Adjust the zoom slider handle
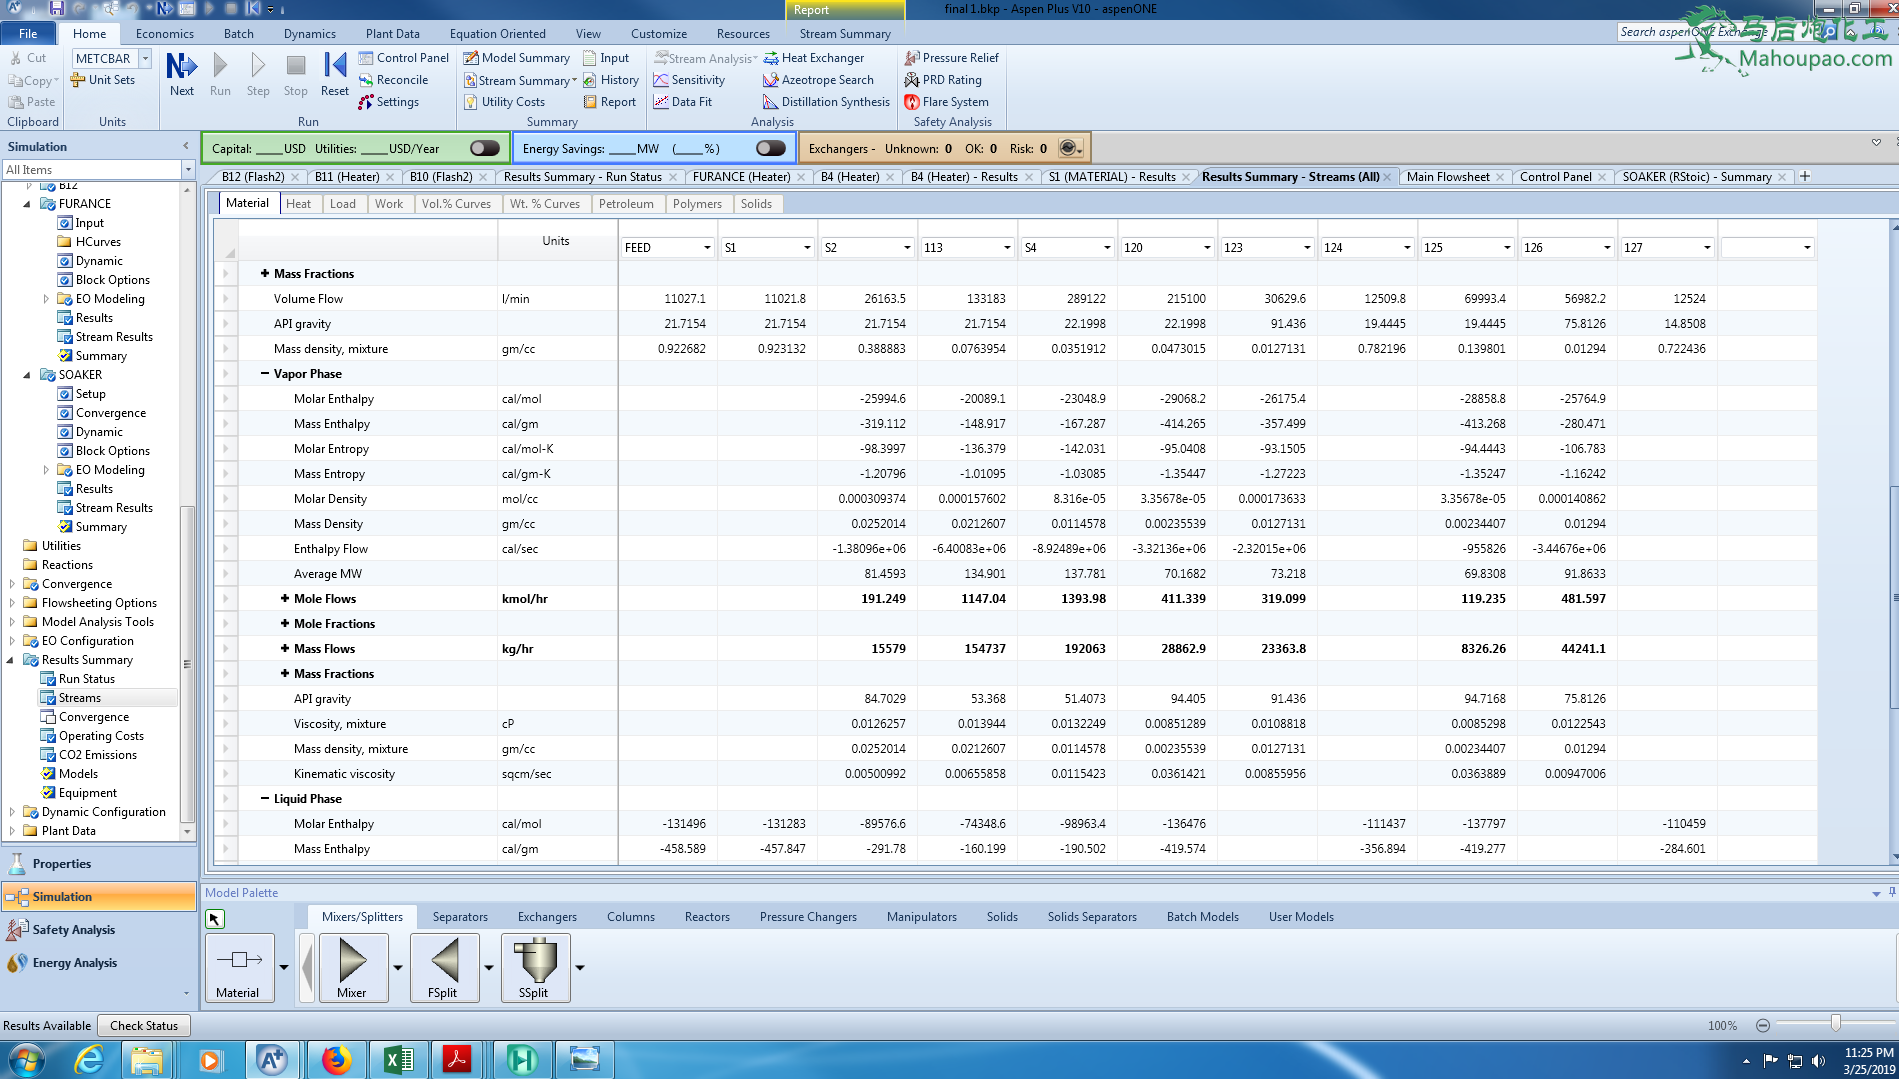This screenshot has height=1079, width=1899. coord(1835,1023)
